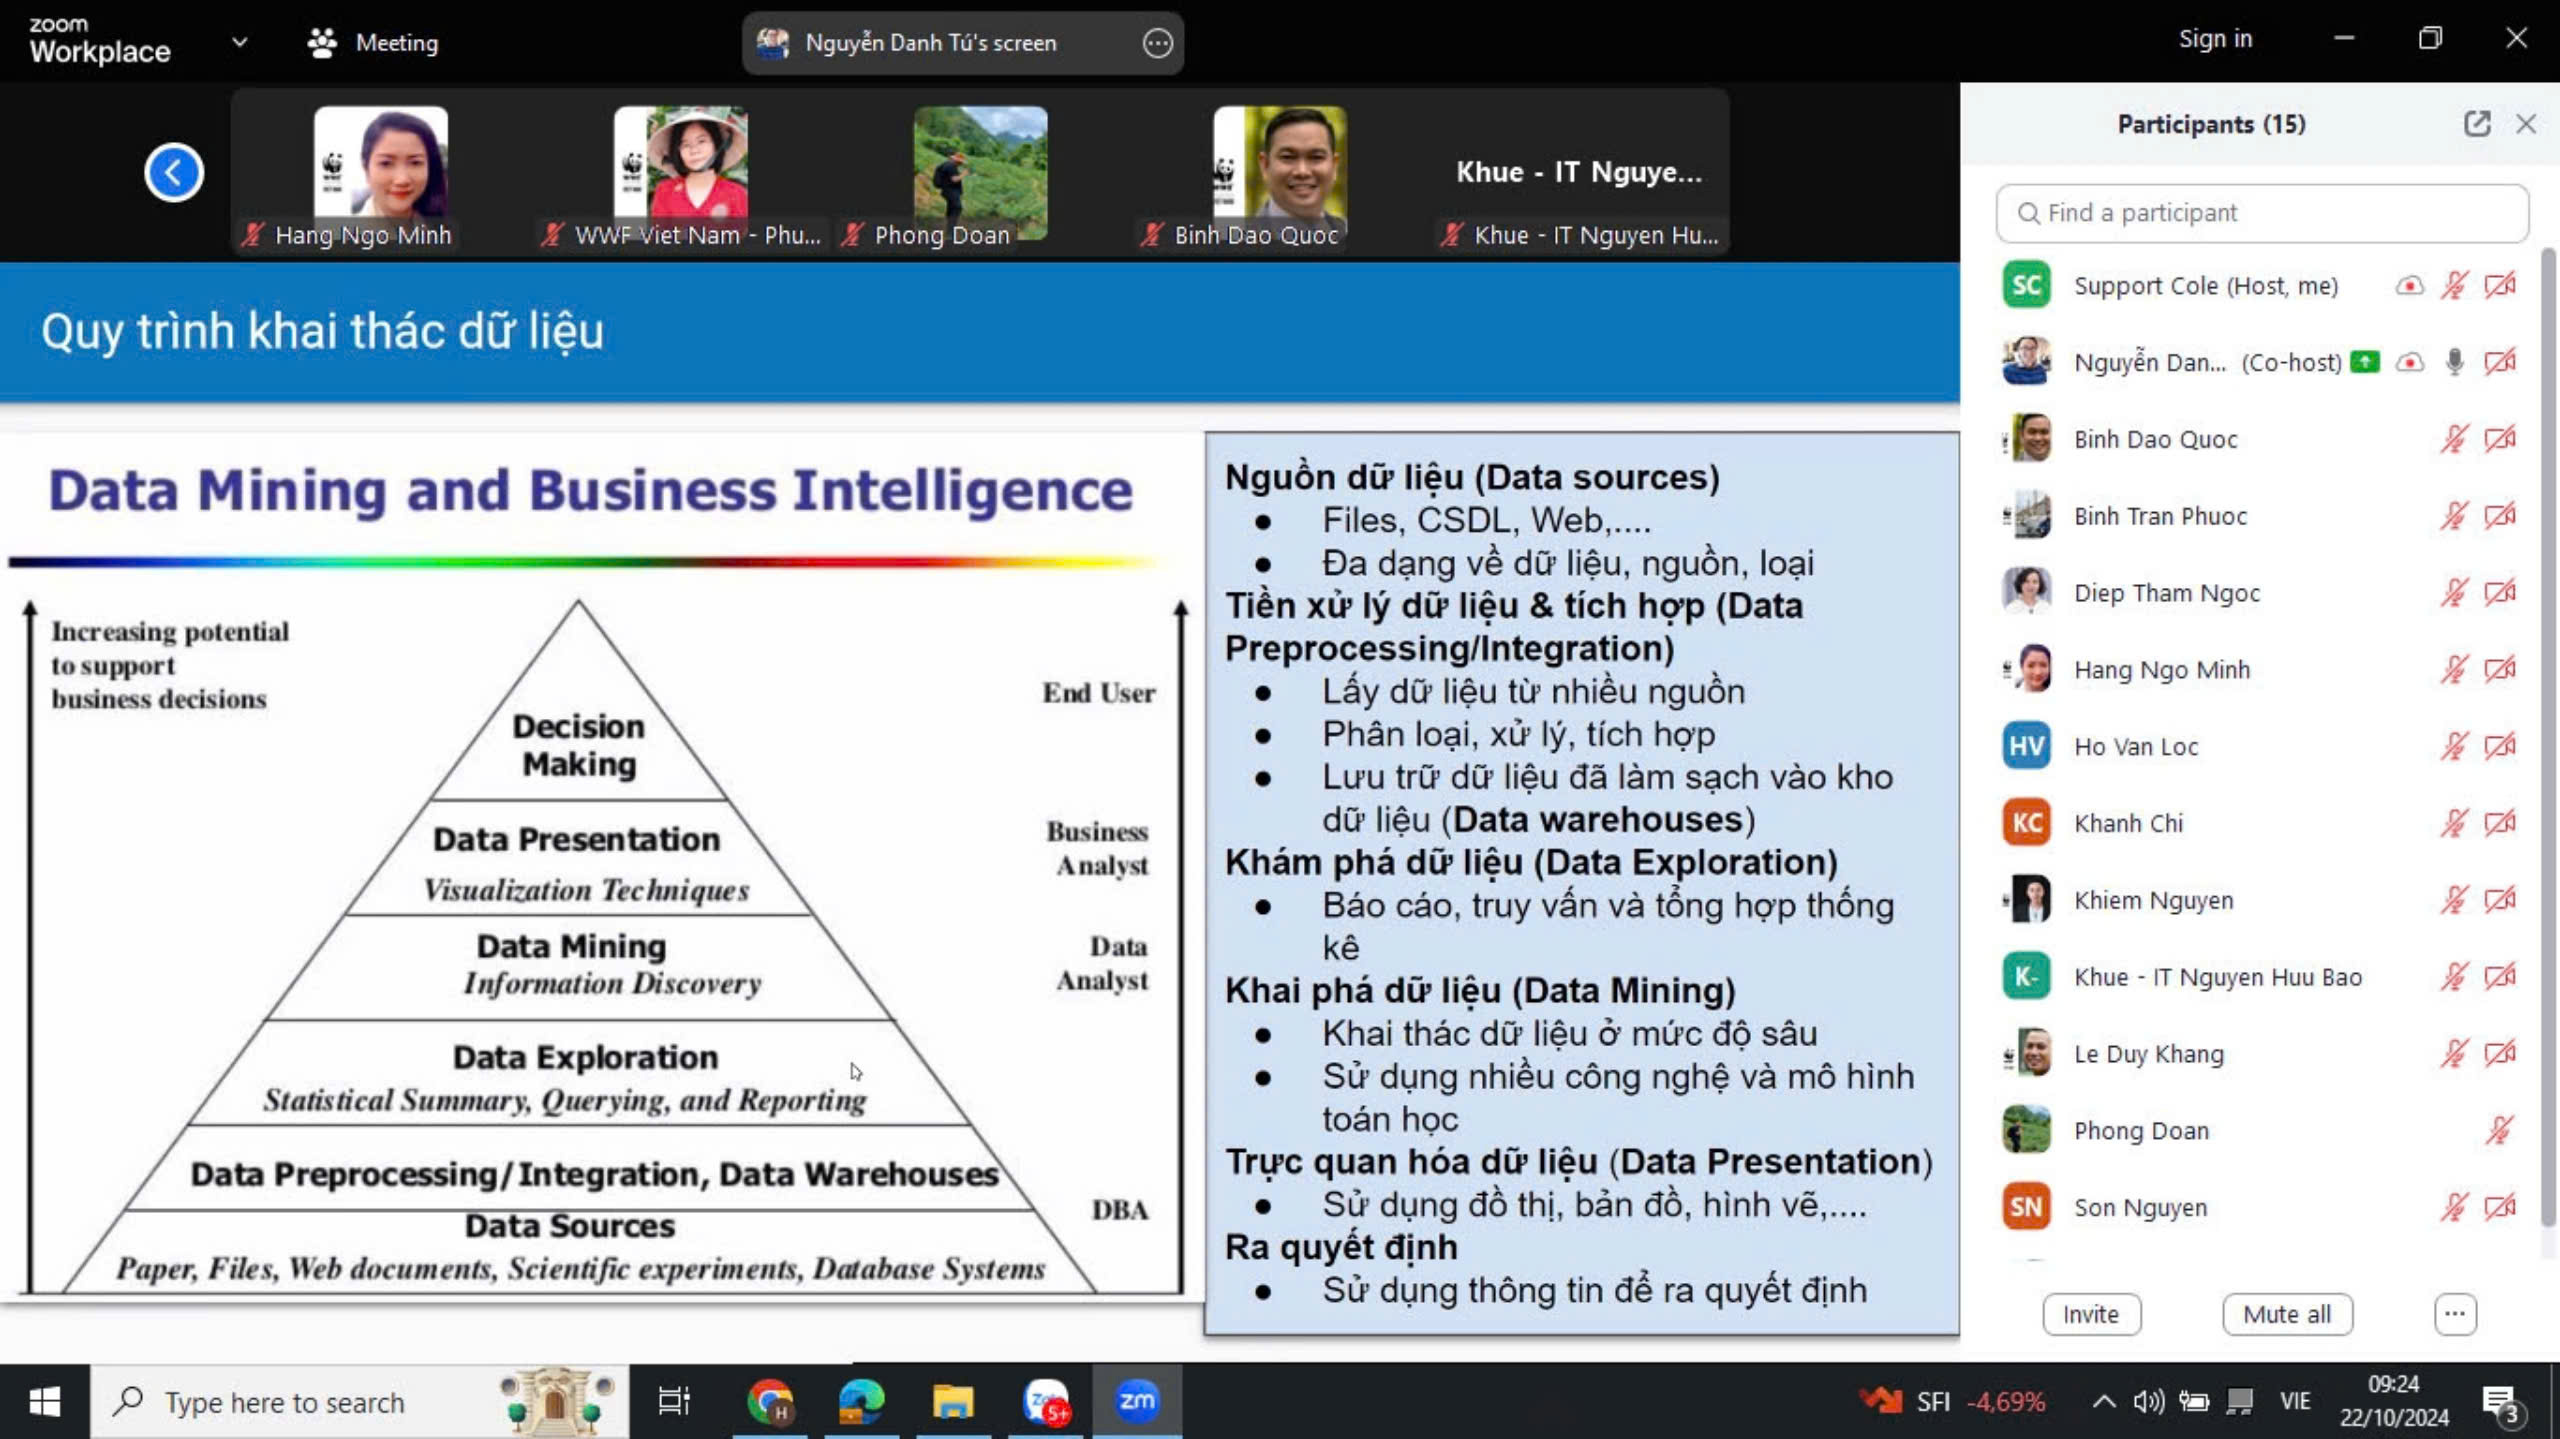Open Zalo app from taskbar
This screenshot has width=2560, height=1439.
(x=1046, y=1402)
